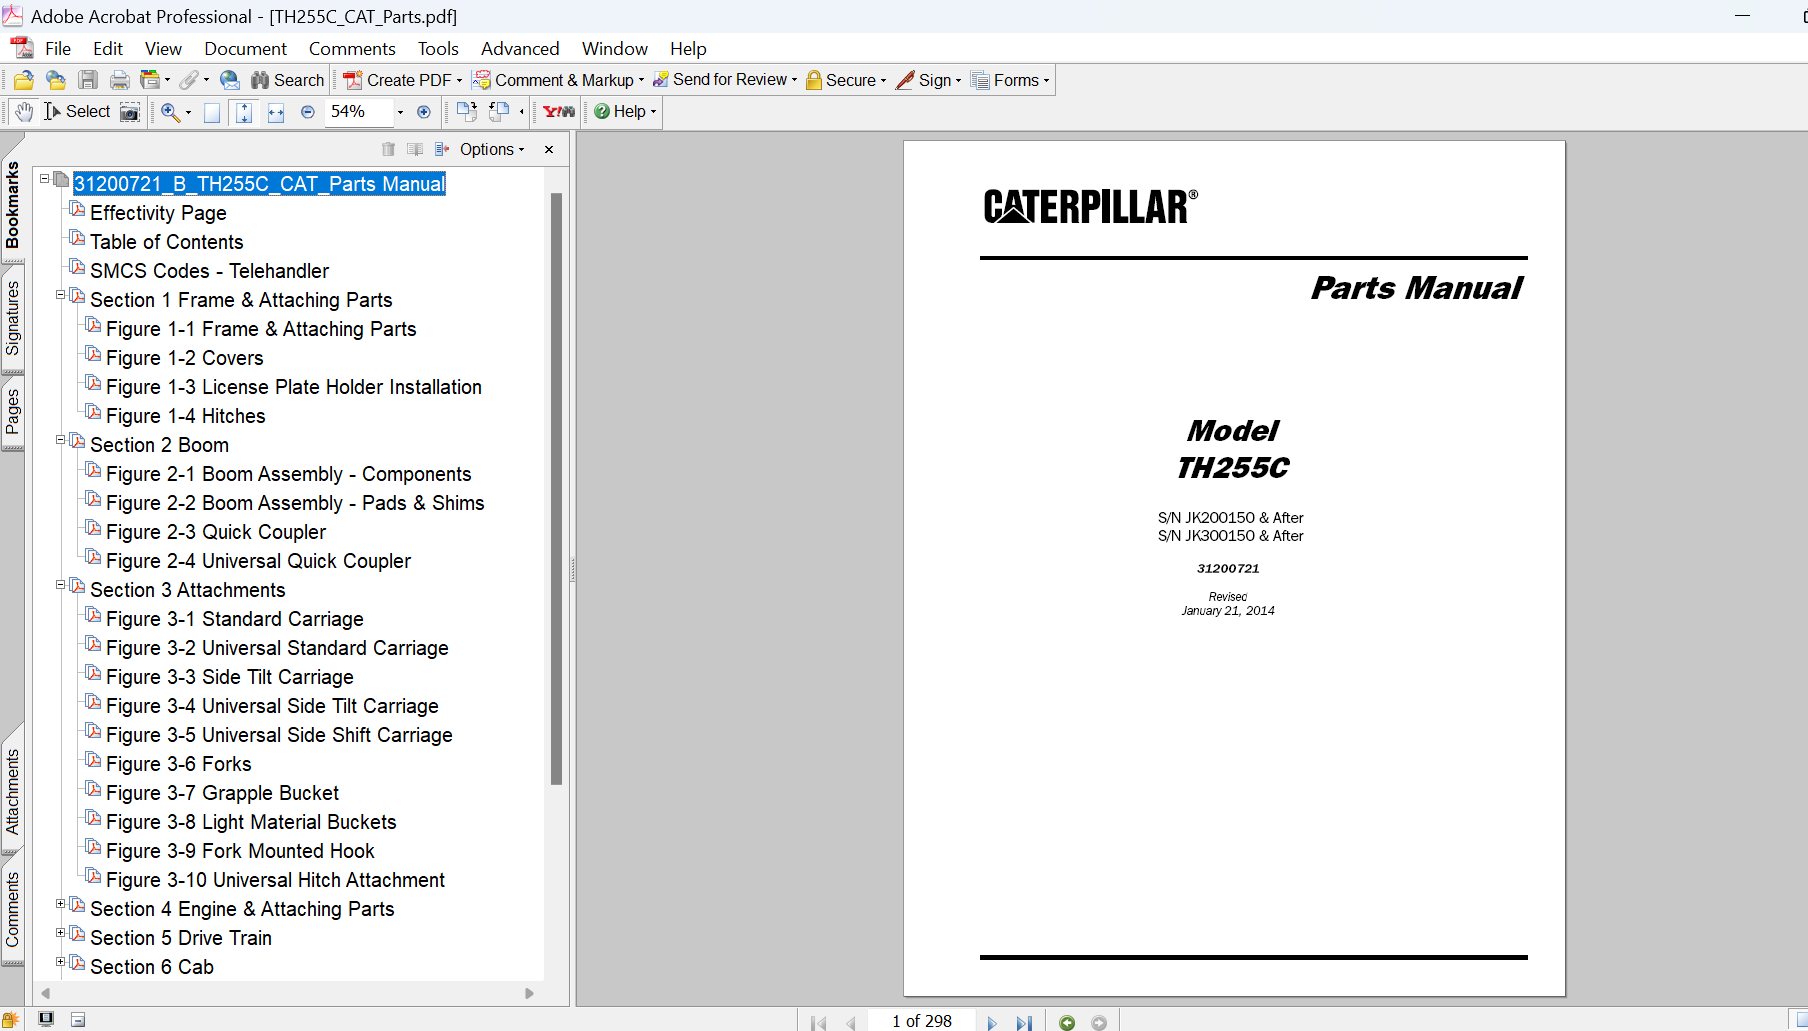Open the View menu

(163, 49)
